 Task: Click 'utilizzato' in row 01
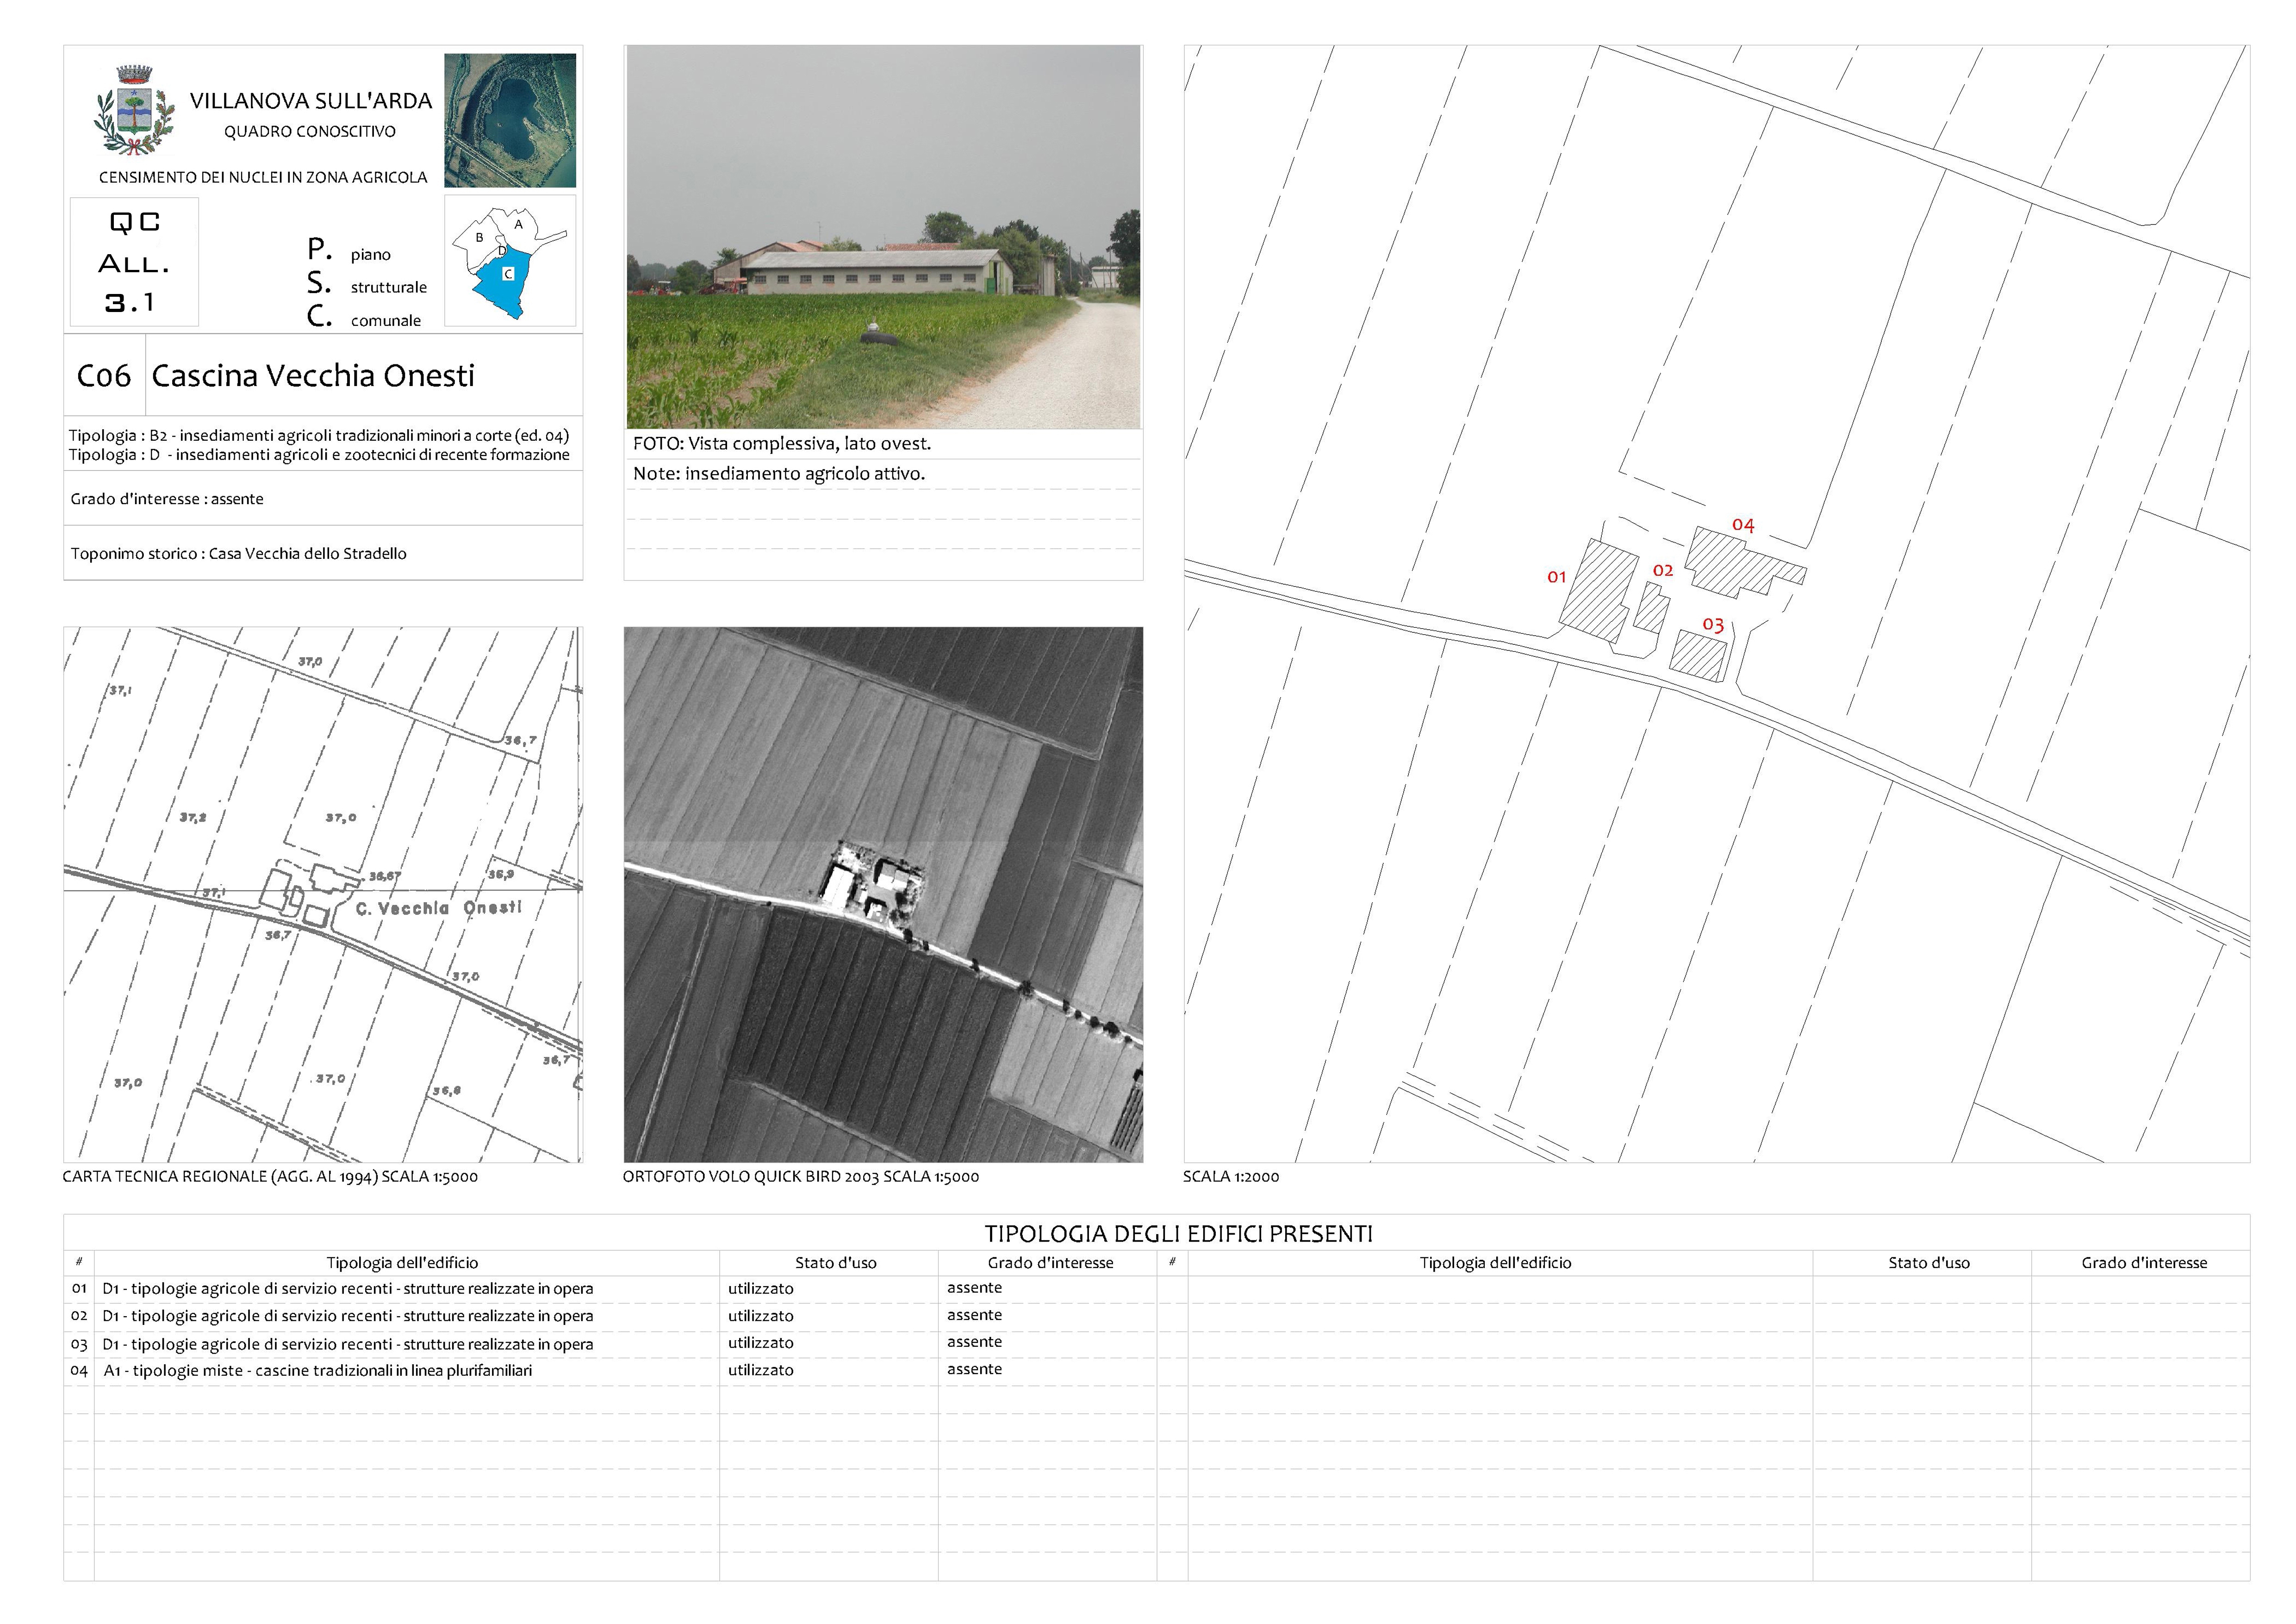click(x=761, y=1289)
